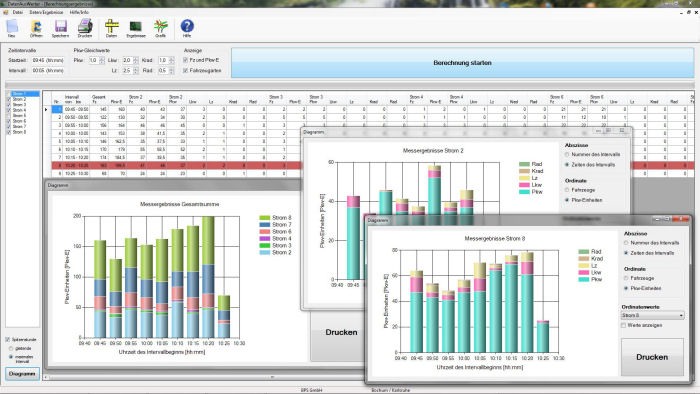Click the Startzeit input field

coord(48,60)
